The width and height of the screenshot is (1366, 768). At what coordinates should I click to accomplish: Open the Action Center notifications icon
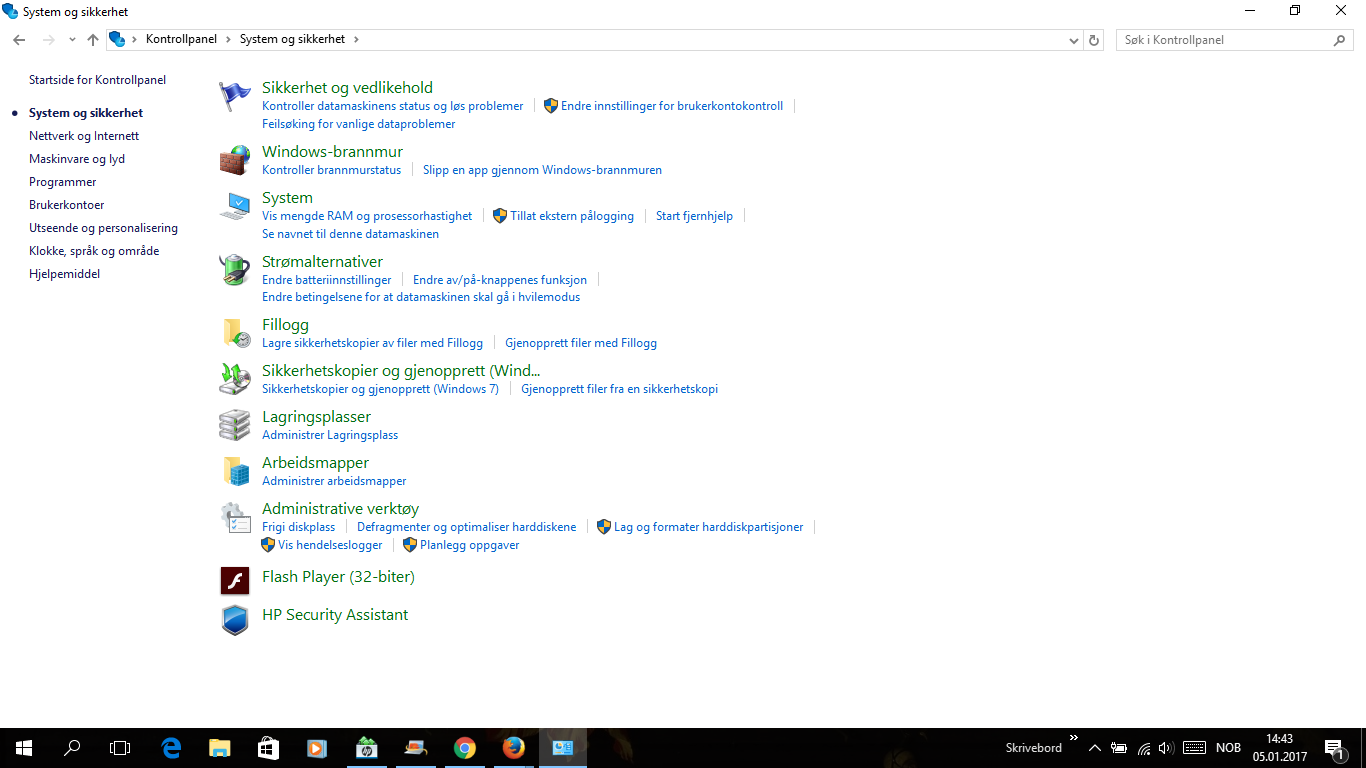pyautogui.click(x=1334, y=748)
